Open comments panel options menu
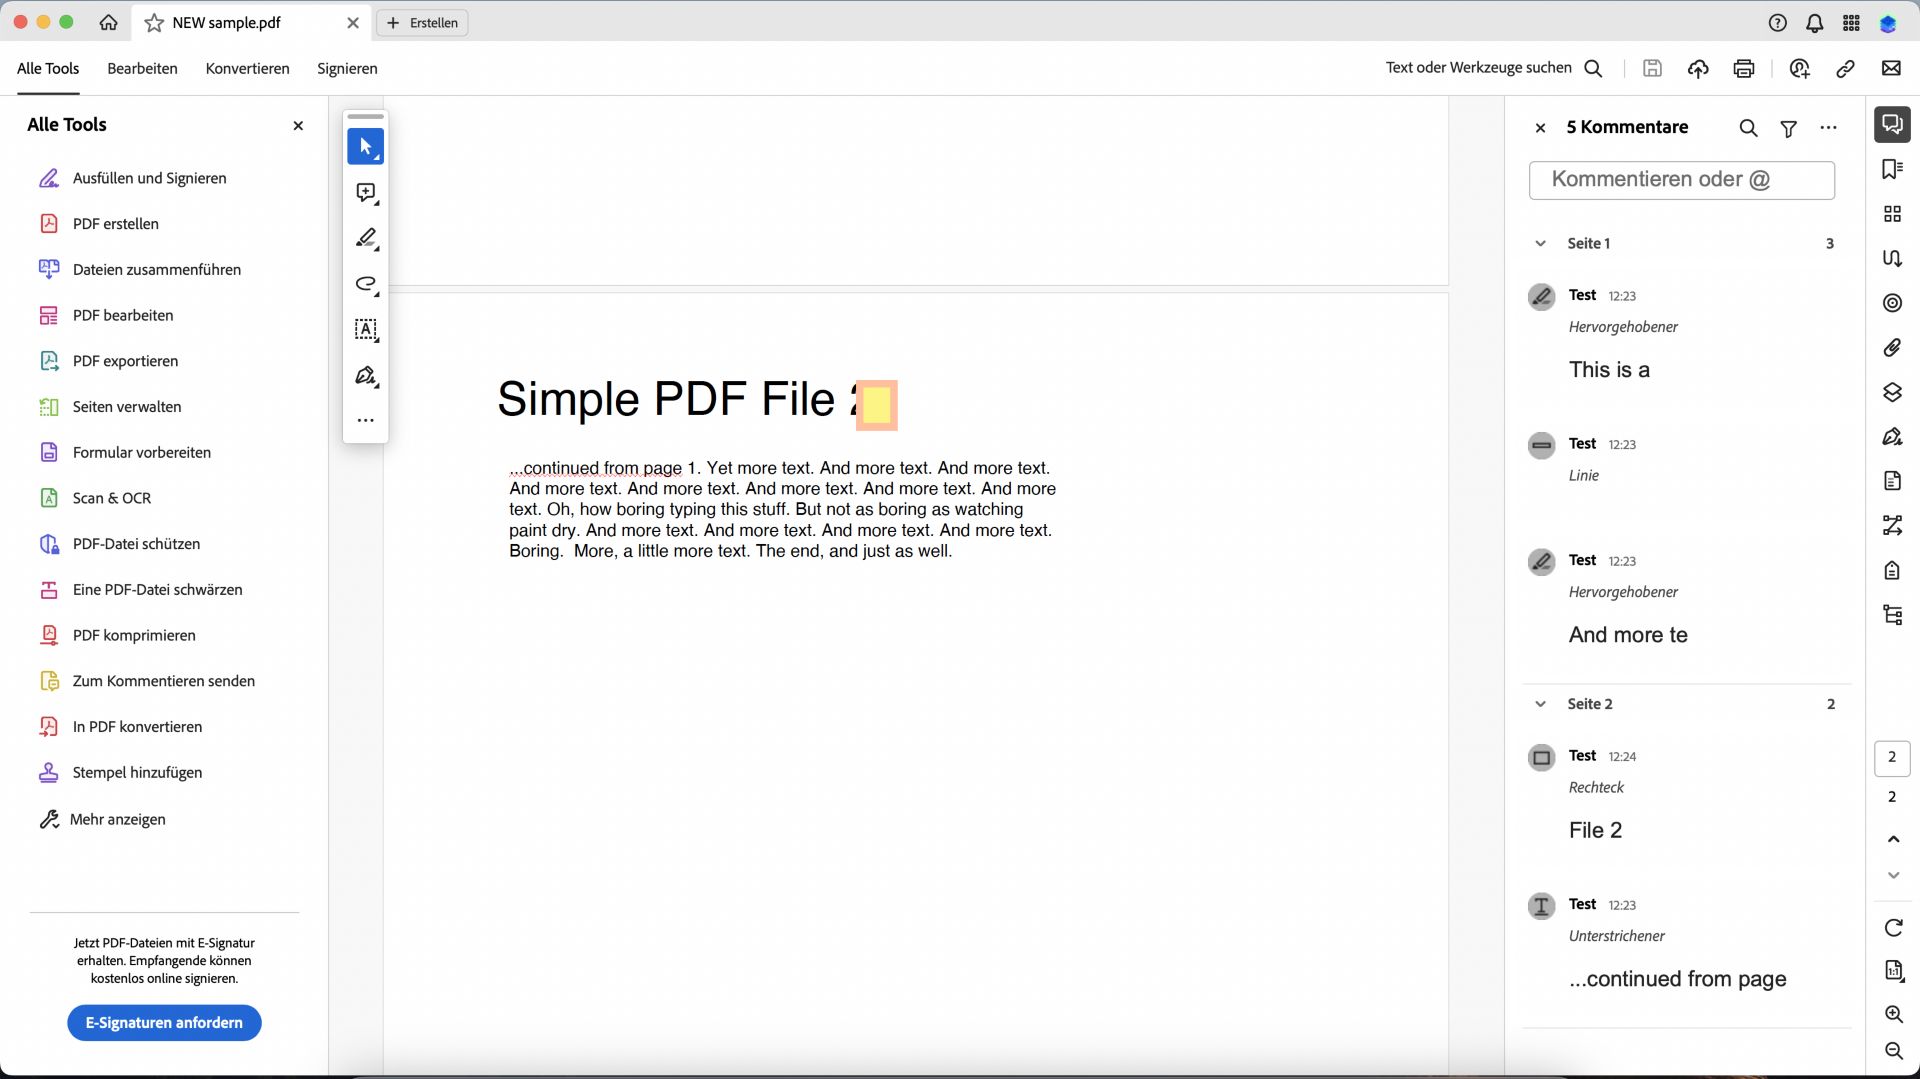The image size is (1920, 1079). click(1828, 128)
